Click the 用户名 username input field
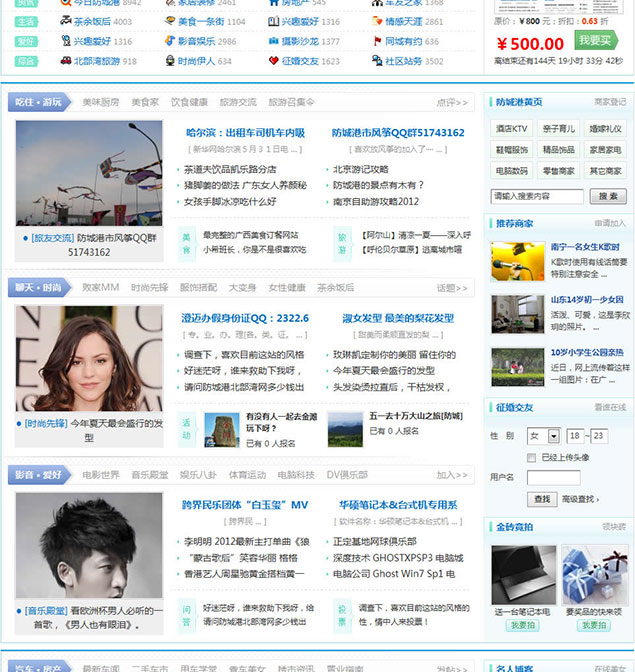 pyautogui.click(x=553, y=478)
